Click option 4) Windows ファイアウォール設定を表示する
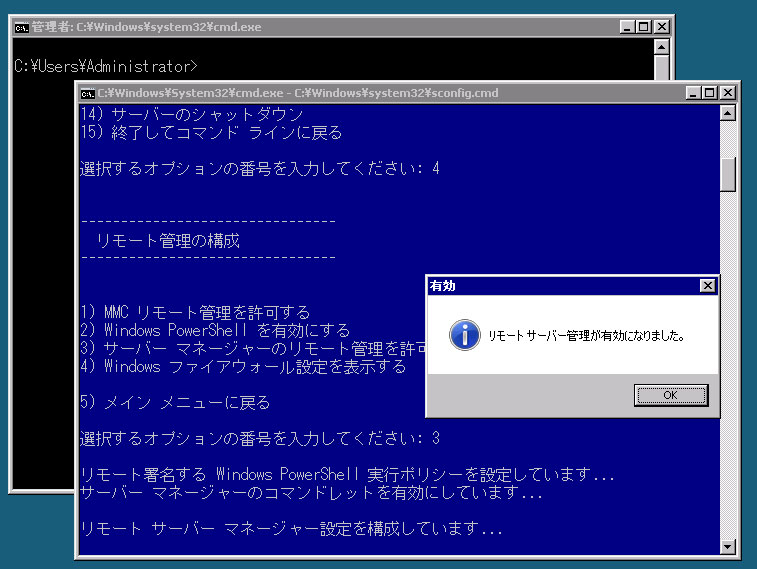The width and height of the screenshot is (757, 569). [x=243, y=367]
